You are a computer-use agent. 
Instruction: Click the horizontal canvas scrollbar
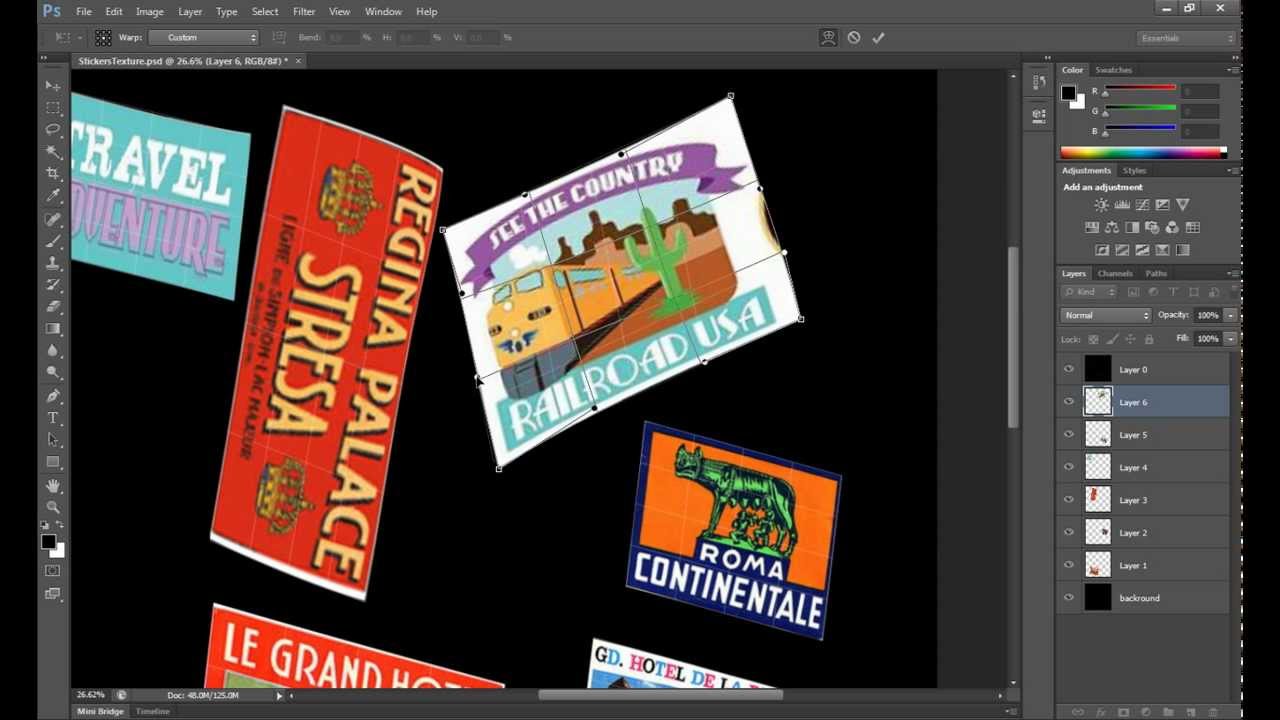(660, 695)
